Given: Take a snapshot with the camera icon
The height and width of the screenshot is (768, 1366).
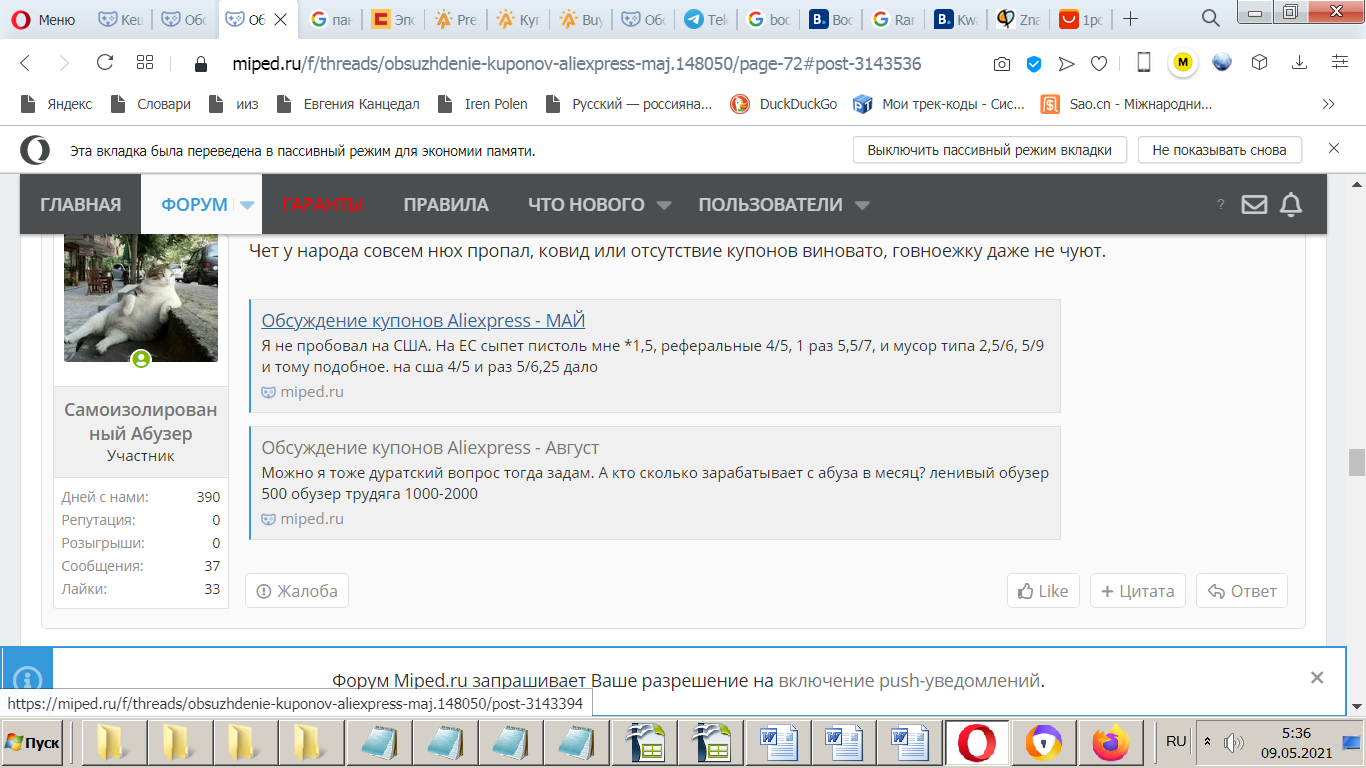Looking at the screenshot, I should pos(1002,64).
